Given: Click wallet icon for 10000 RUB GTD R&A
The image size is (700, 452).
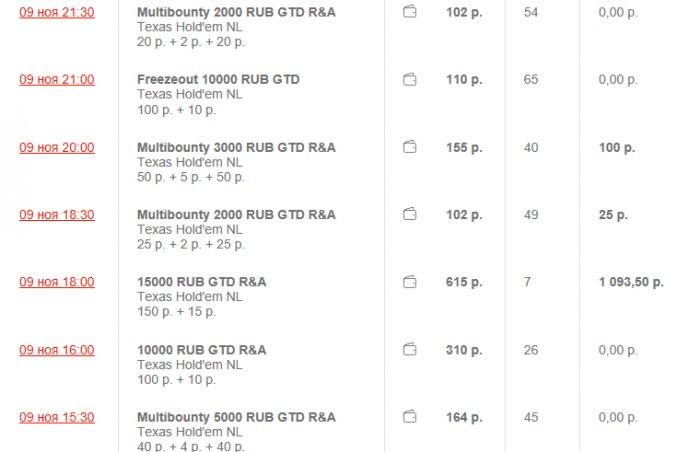Looking at the screenshot, I should [409, 350].
